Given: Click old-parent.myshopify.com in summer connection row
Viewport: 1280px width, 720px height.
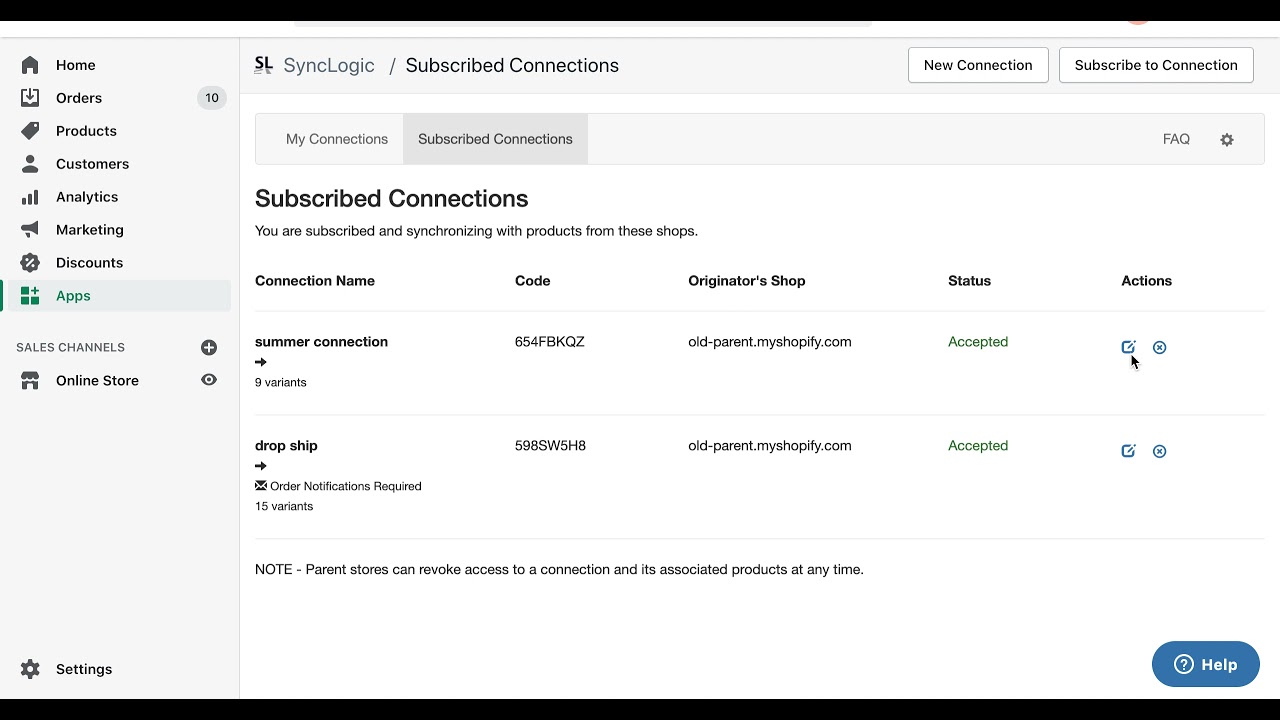Looking at the screenshot, I should [x=770, y=342].
